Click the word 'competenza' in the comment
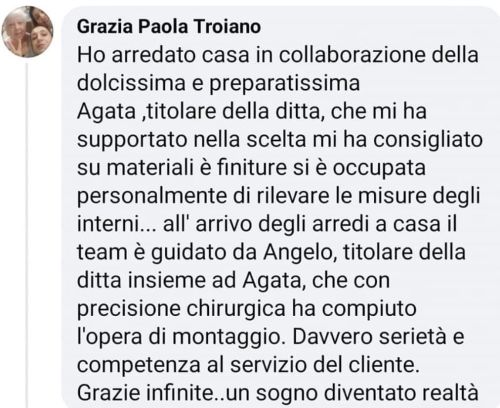This screenshot has height=408, width=500. 139,366
